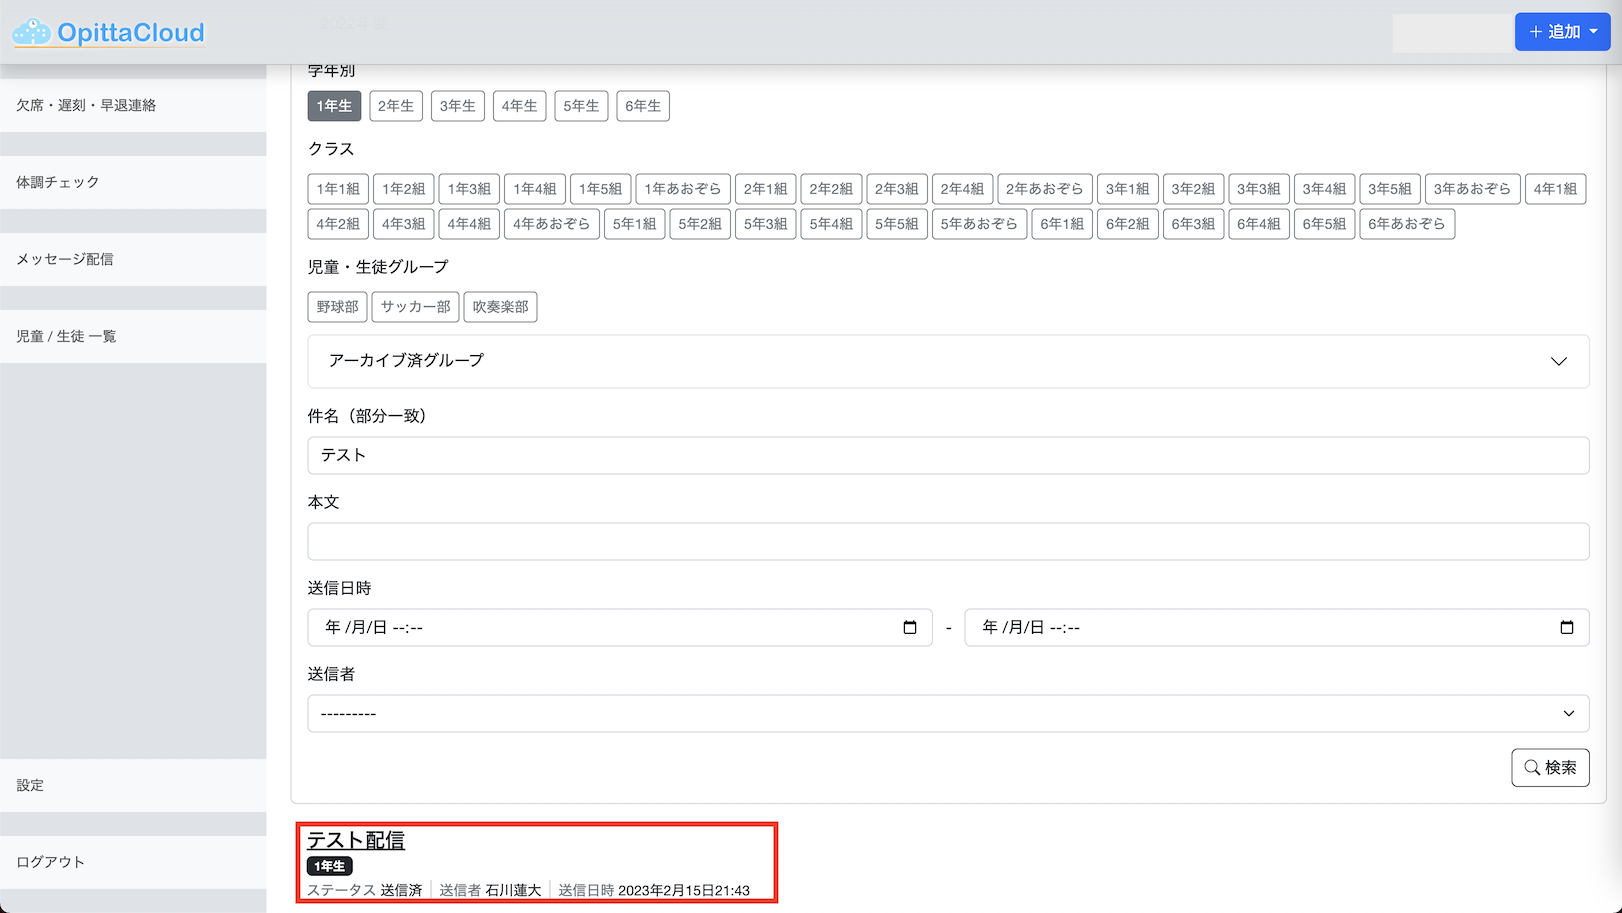Focus the 本文 body search field
The height and width of the screenshot is (913, 1622).
(948, 542)
